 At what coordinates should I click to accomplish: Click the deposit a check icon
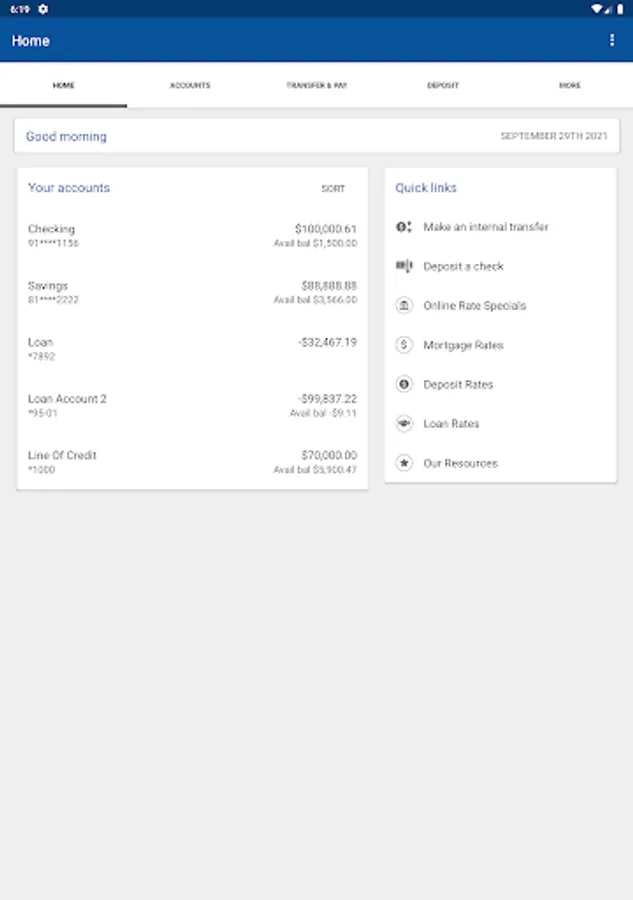tap(404, 266)
